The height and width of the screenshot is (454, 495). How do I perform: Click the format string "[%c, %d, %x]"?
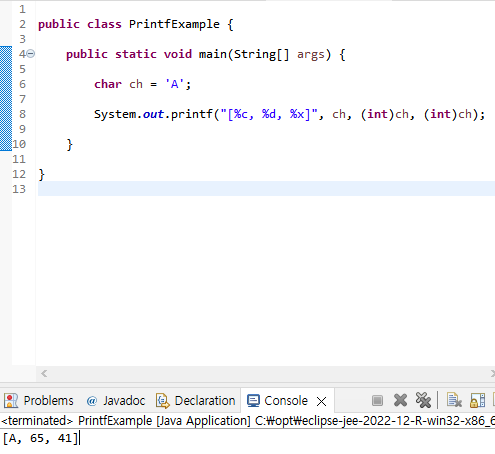click(269, 114)
